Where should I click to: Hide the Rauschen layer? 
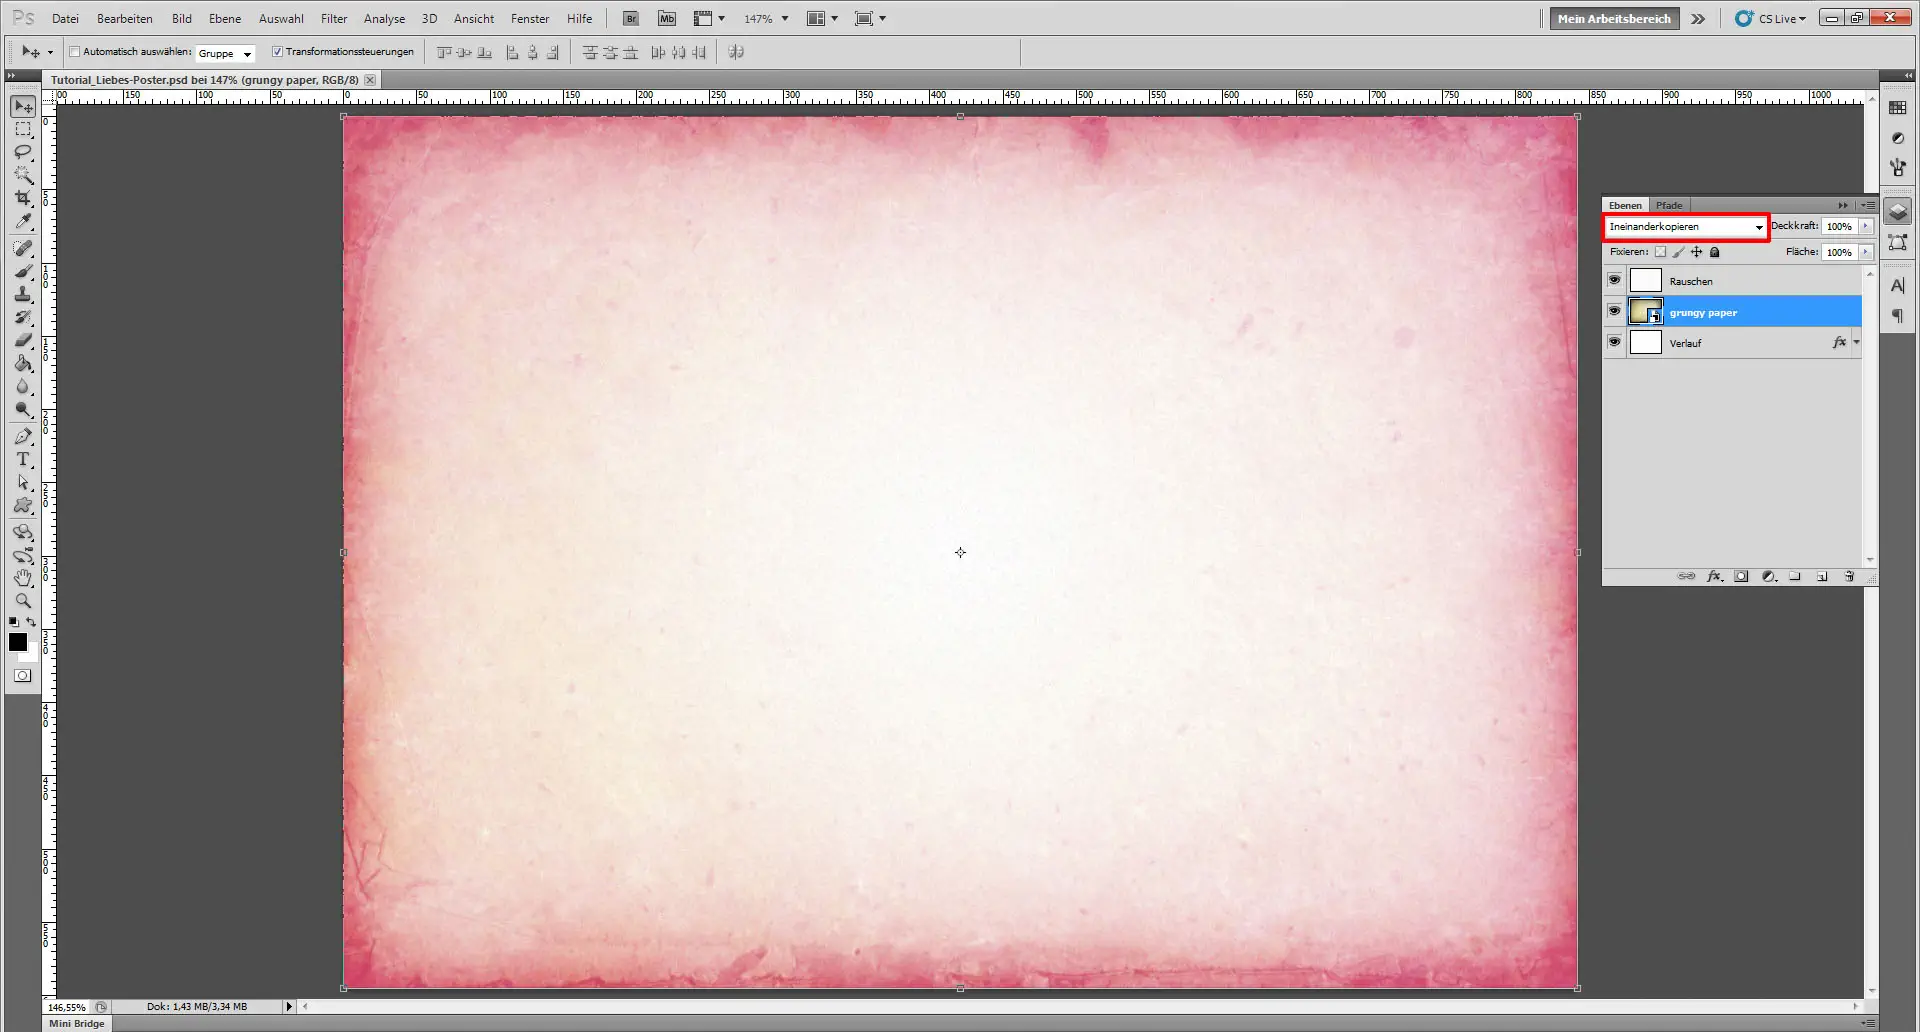tap(1614, 280)
